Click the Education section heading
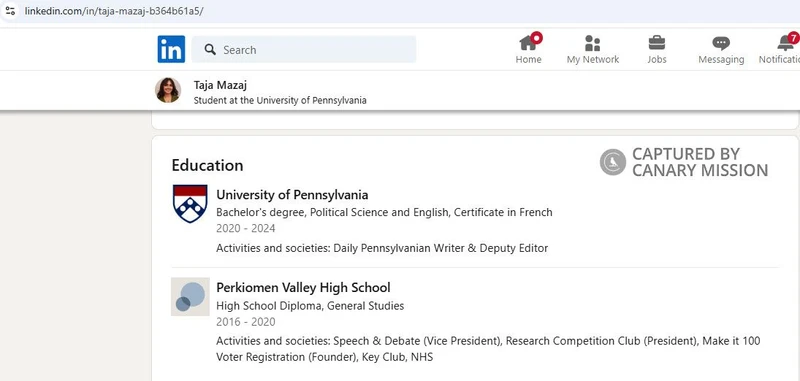Screen dimensions: 800x381 click(x=207, y=165)
